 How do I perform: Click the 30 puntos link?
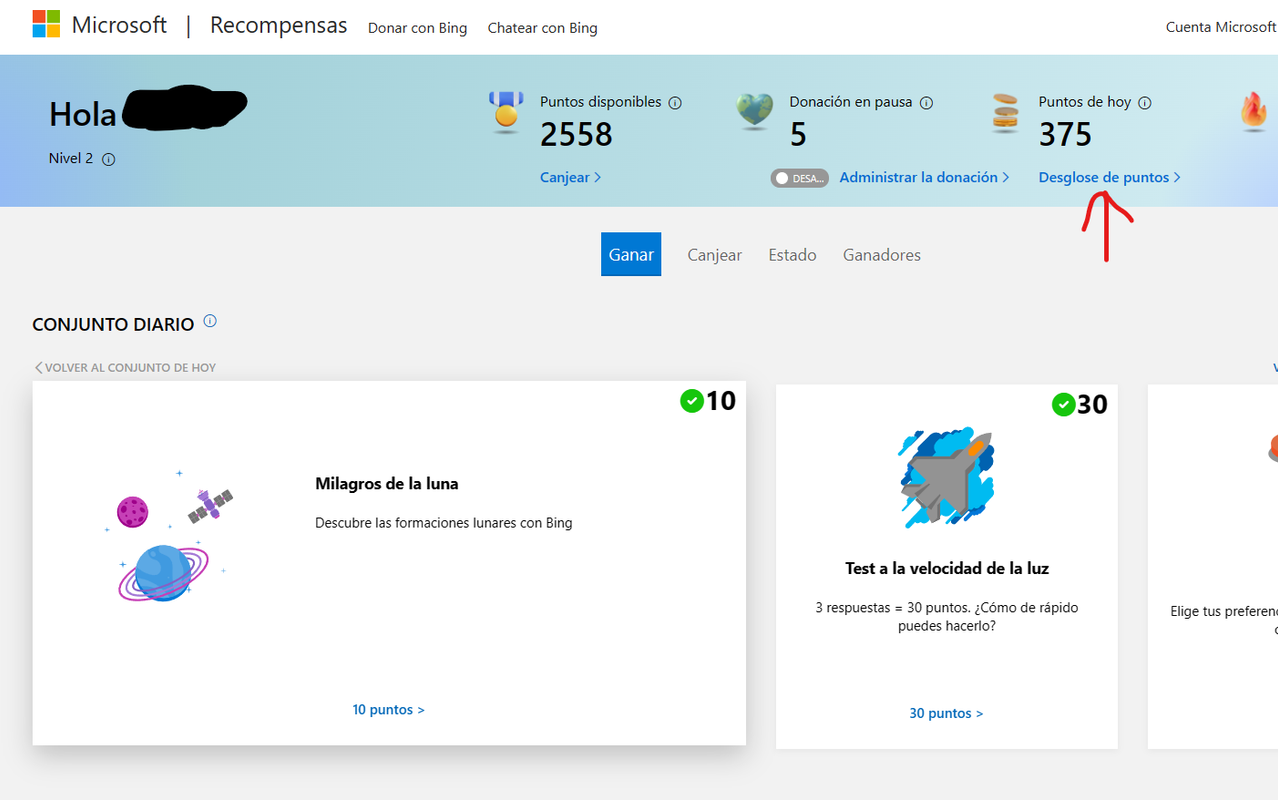(946, 714)
